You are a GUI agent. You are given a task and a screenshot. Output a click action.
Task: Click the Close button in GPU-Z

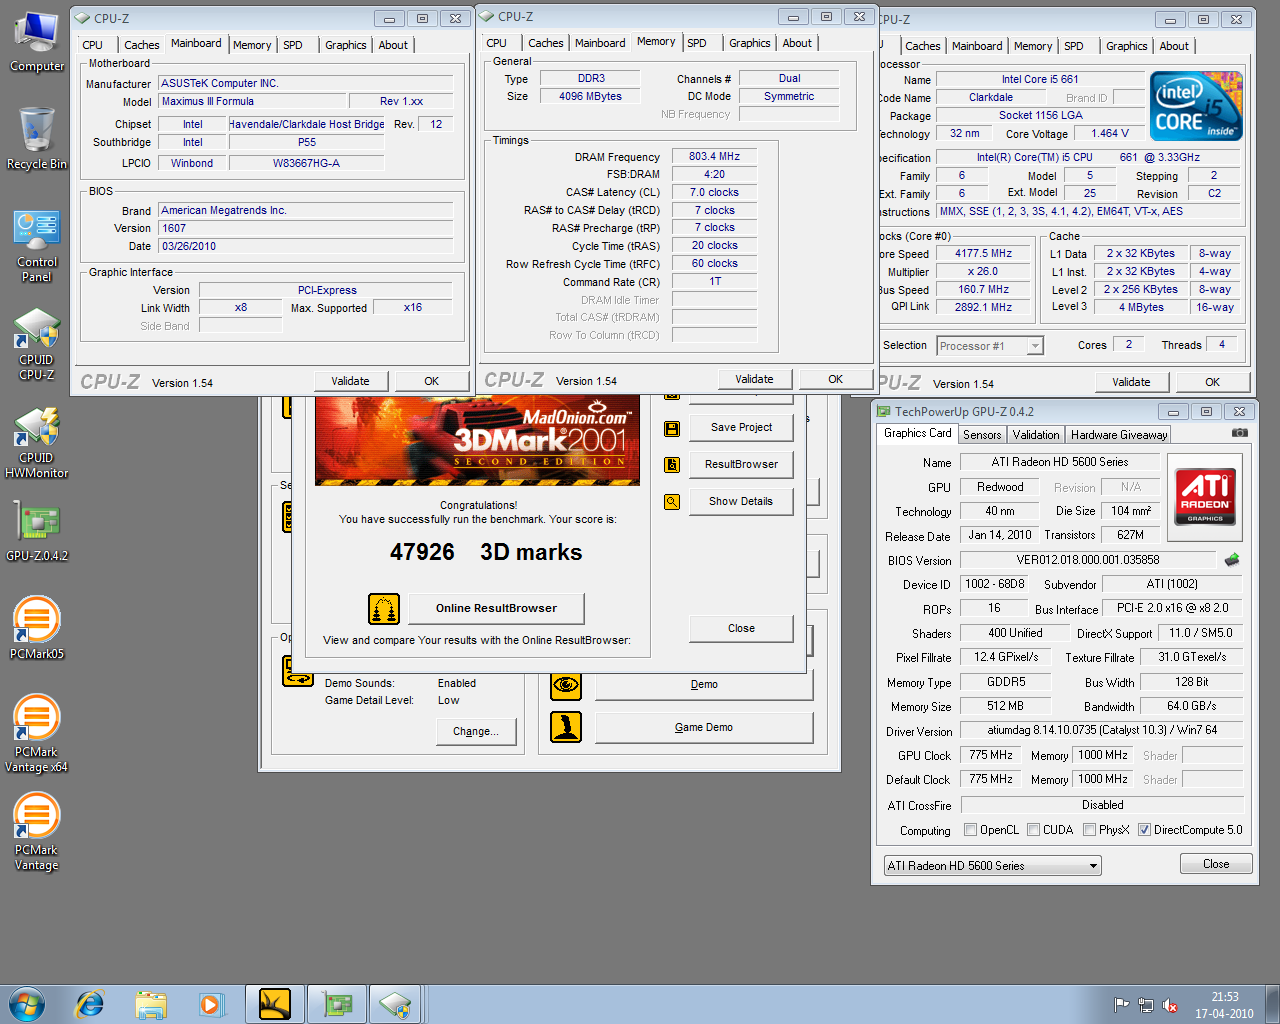[1216, 864]
